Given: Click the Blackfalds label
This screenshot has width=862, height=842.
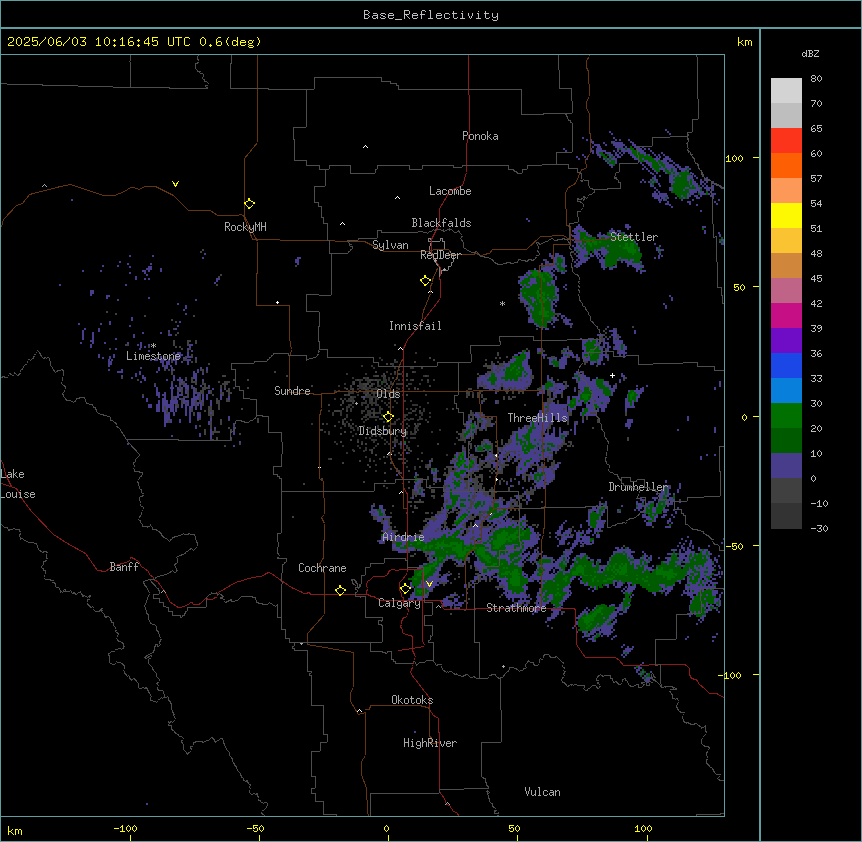Looking at the screenshot, I should point(441,223).
